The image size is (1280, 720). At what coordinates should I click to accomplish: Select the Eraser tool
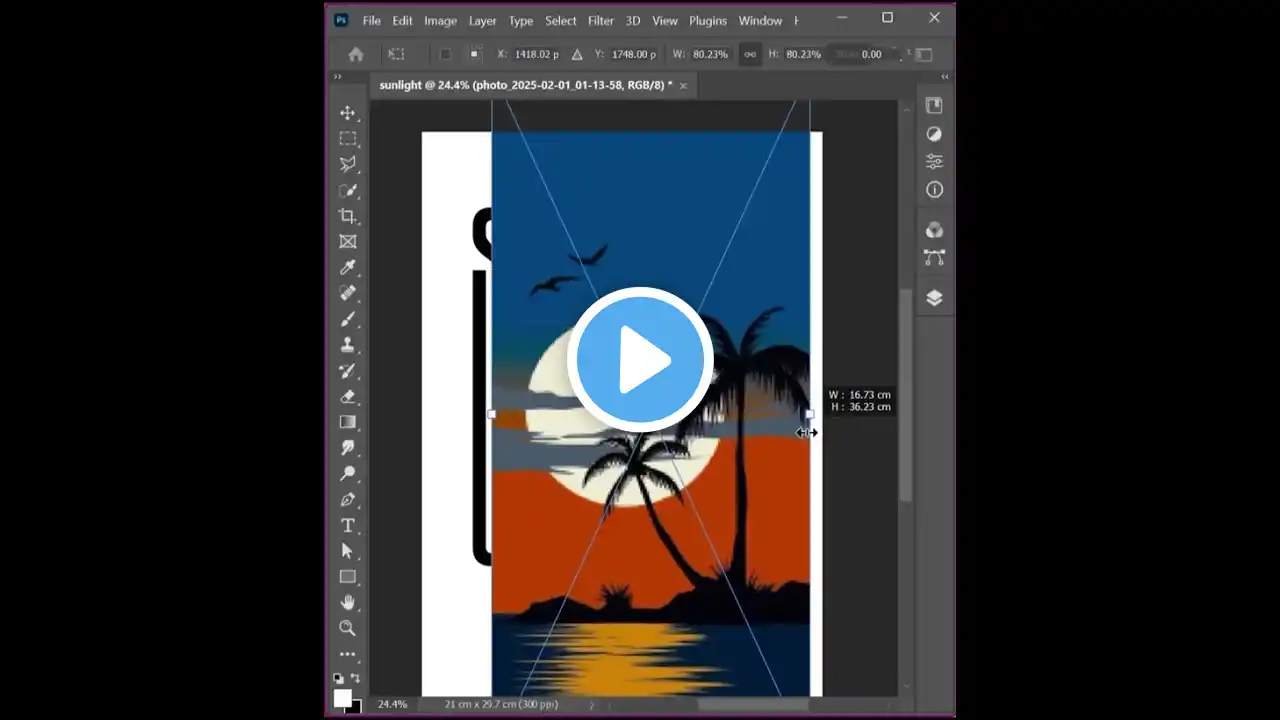point(347,396)
